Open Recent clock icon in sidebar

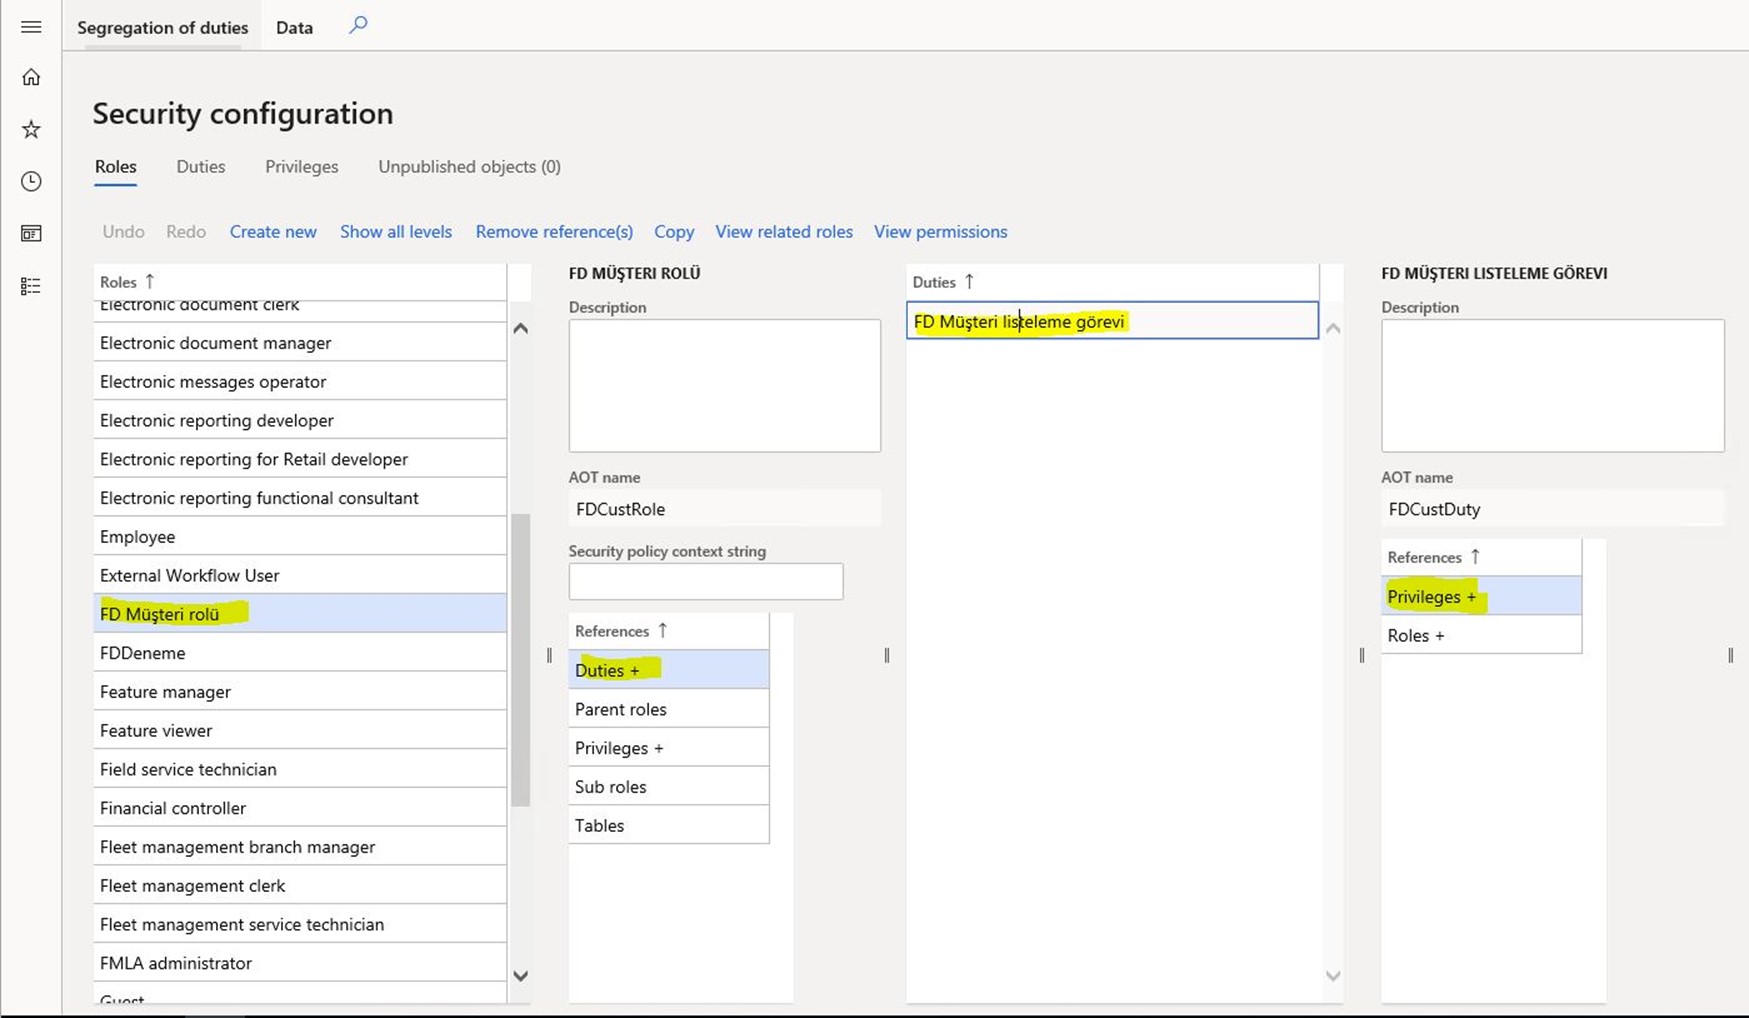(31, 181)
